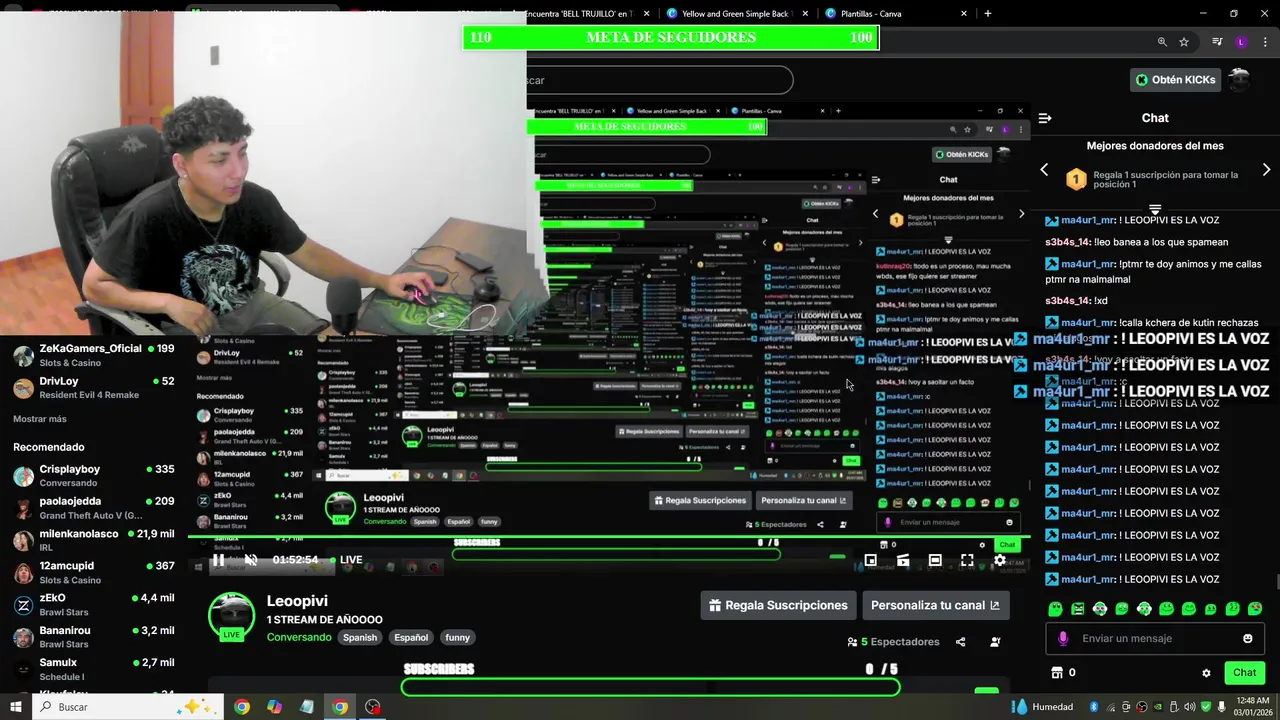Open the emoji picker in chat input
The height and width of the screenshot is (720, 1280).
[x=1247, y=638]
